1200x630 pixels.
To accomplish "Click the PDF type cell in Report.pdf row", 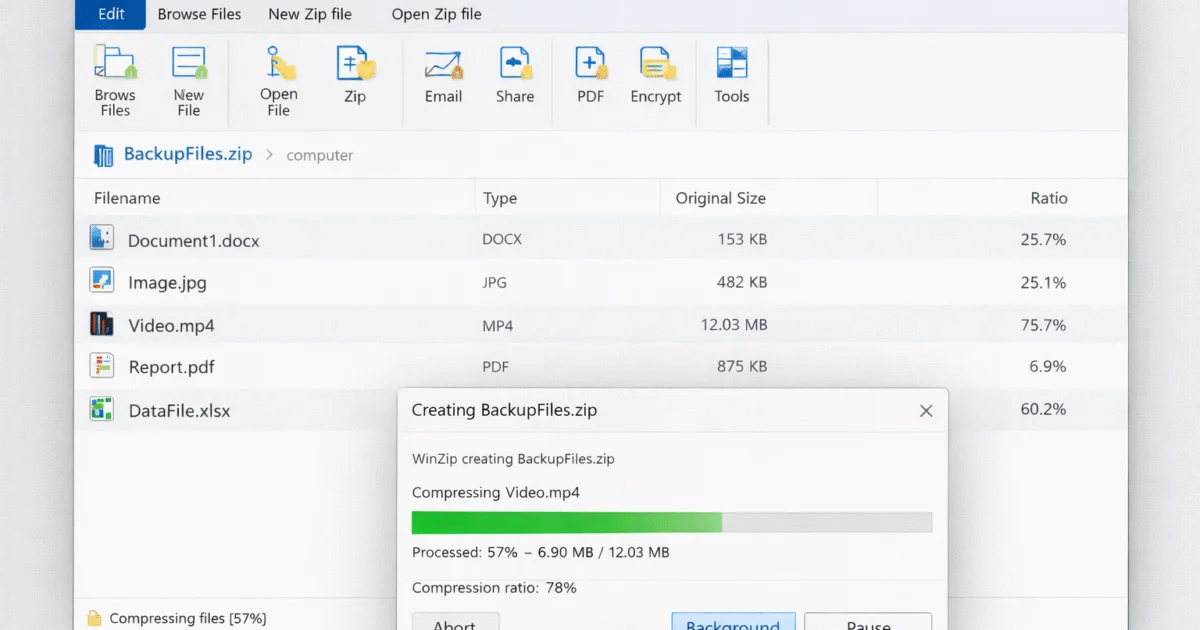I will 495,367.
